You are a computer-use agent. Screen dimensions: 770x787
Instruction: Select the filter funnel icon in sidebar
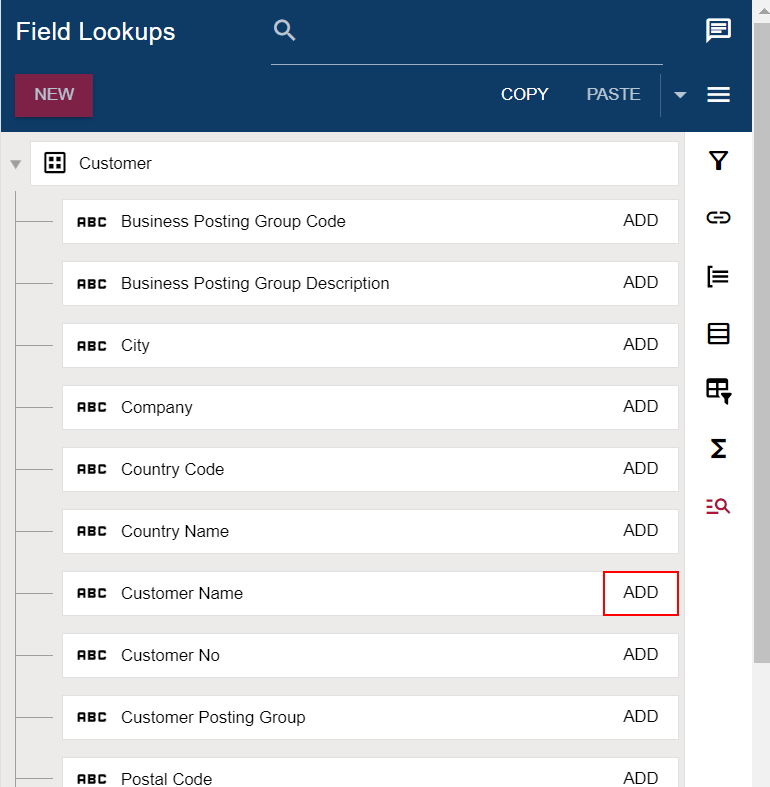(718, 161)
